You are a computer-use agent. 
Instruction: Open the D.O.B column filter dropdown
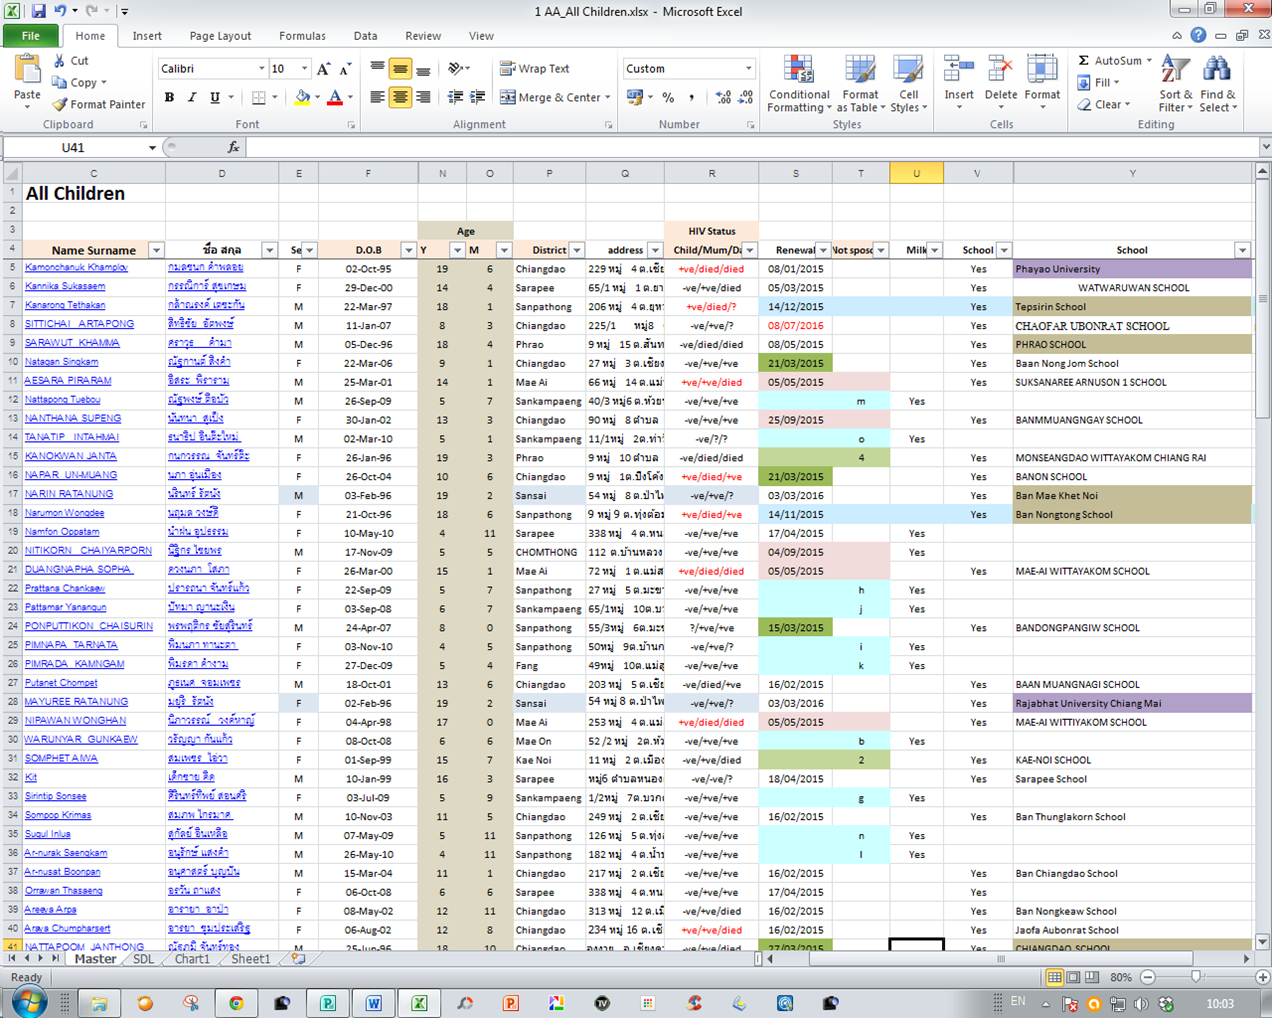pyautogui.click(x=408, y=250)
